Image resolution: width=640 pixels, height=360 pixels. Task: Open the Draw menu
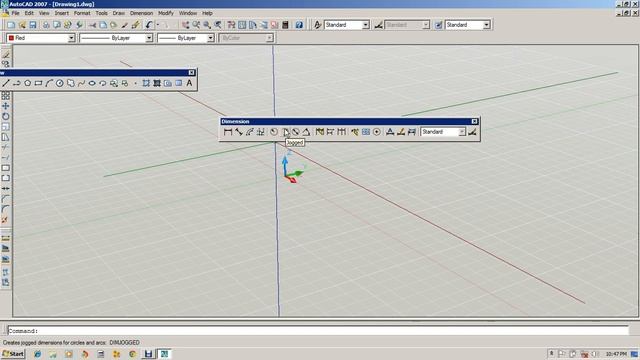tap(119, 13)
